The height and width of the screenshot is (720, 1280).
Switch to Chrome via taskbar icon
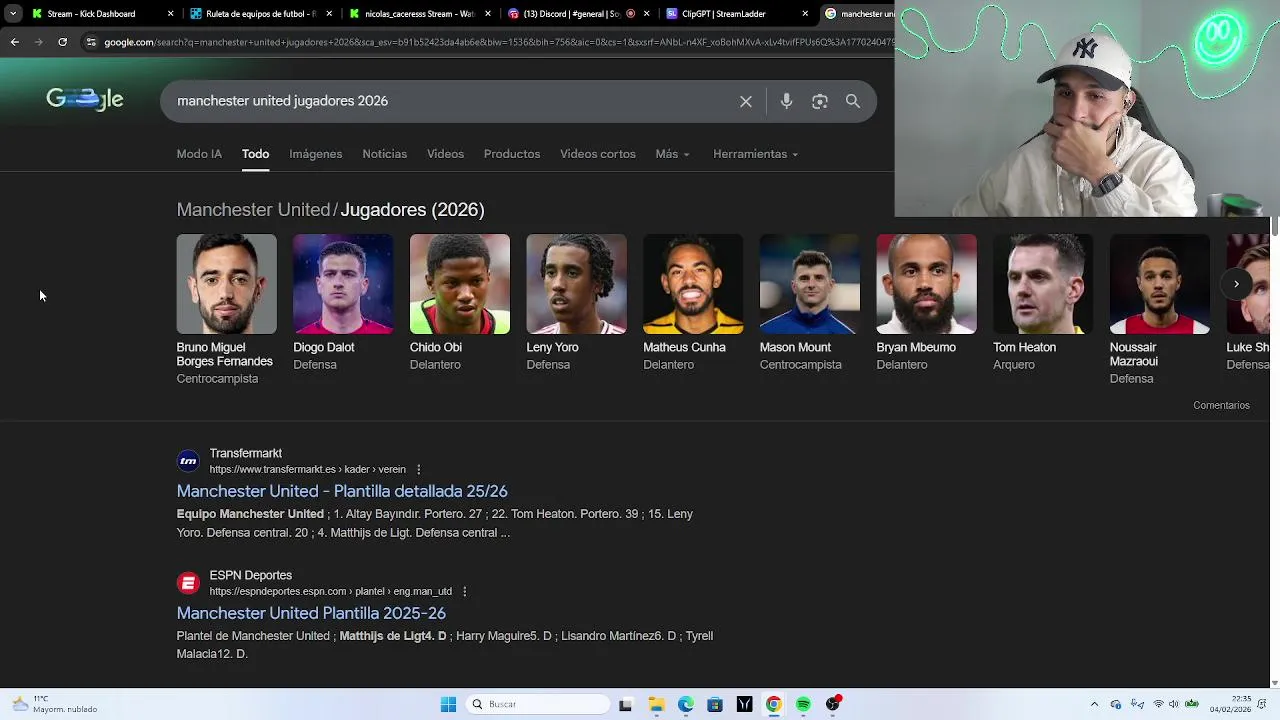[x=774, y=704]
